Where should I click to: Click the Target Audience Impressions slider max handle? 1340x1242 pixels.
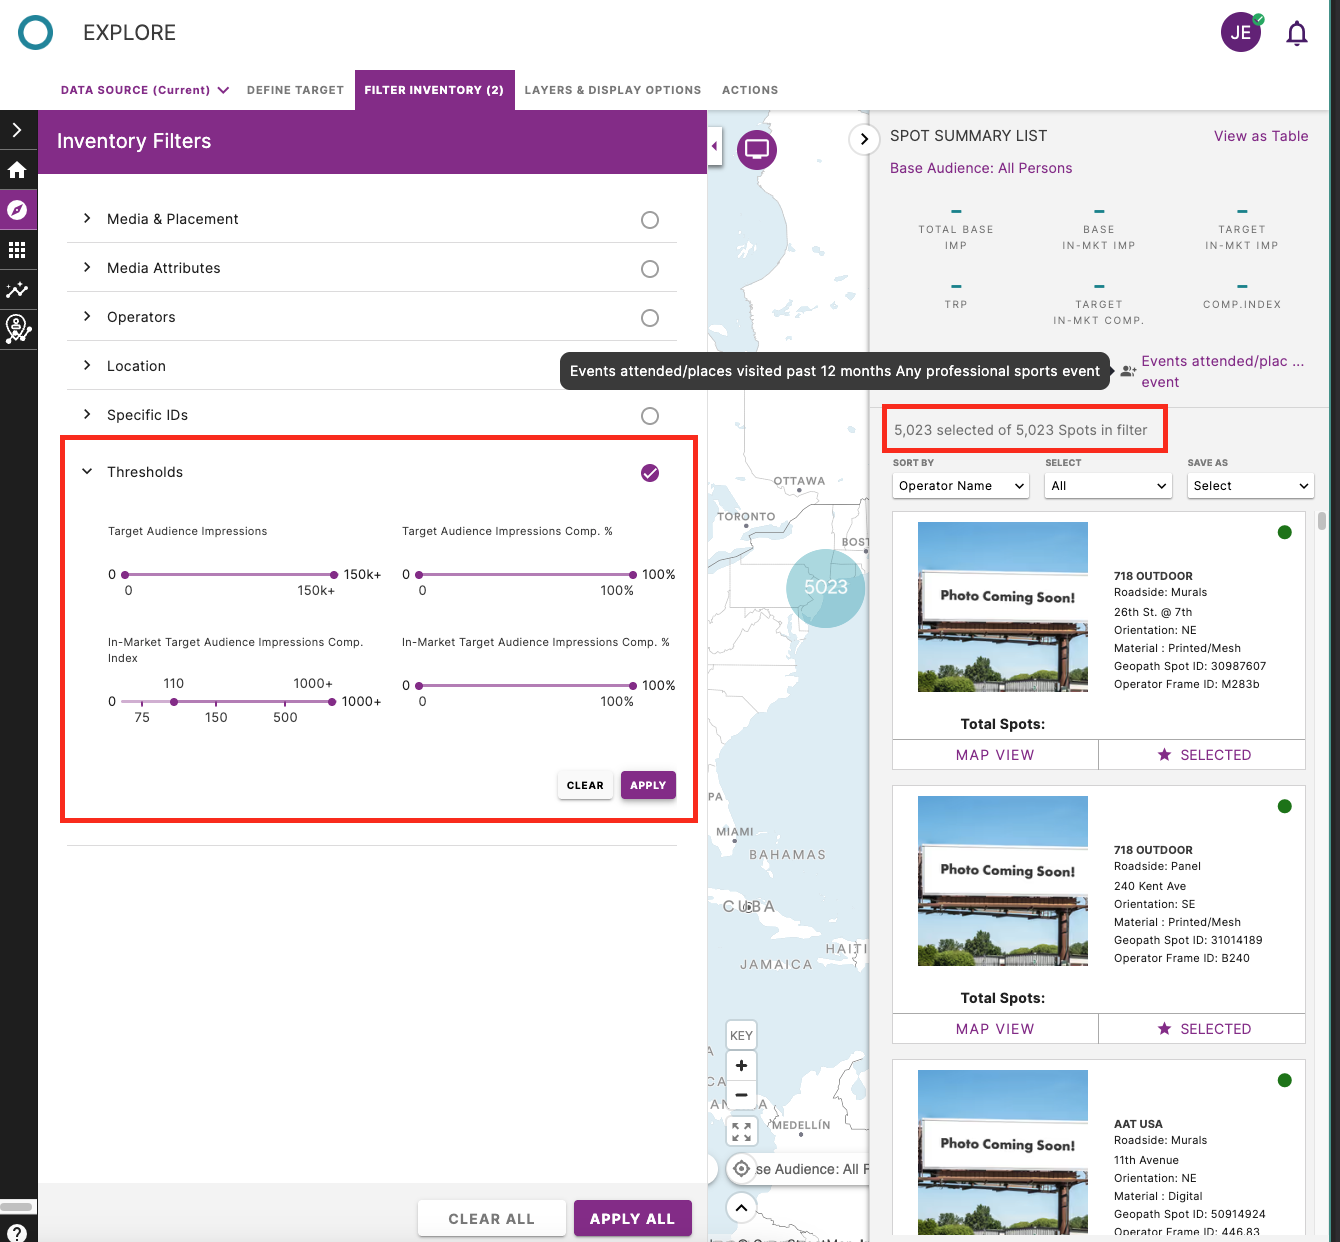pos(334,575)
